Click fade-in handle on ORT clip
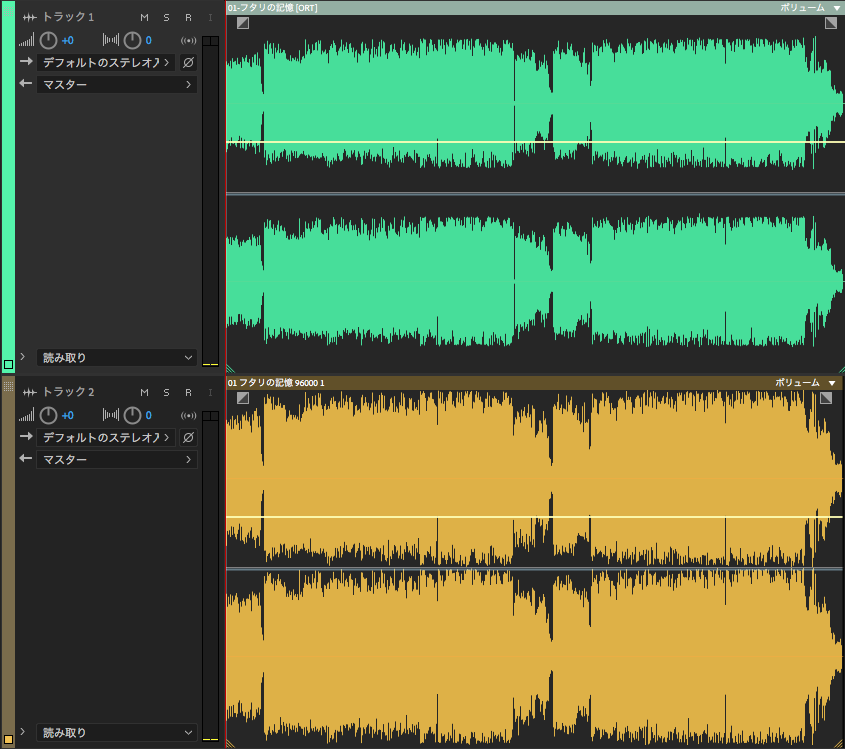 tap(243, 23)
